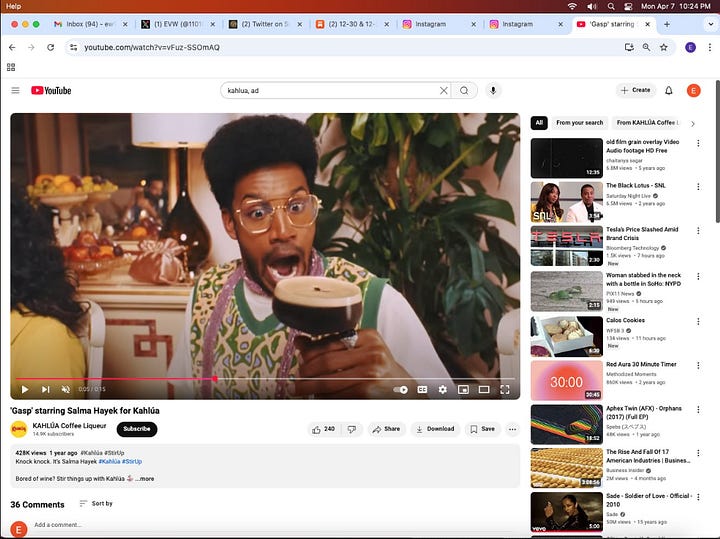
Task: Open the YouTube hamburger guide menu
Action: (x=15, y=90)
